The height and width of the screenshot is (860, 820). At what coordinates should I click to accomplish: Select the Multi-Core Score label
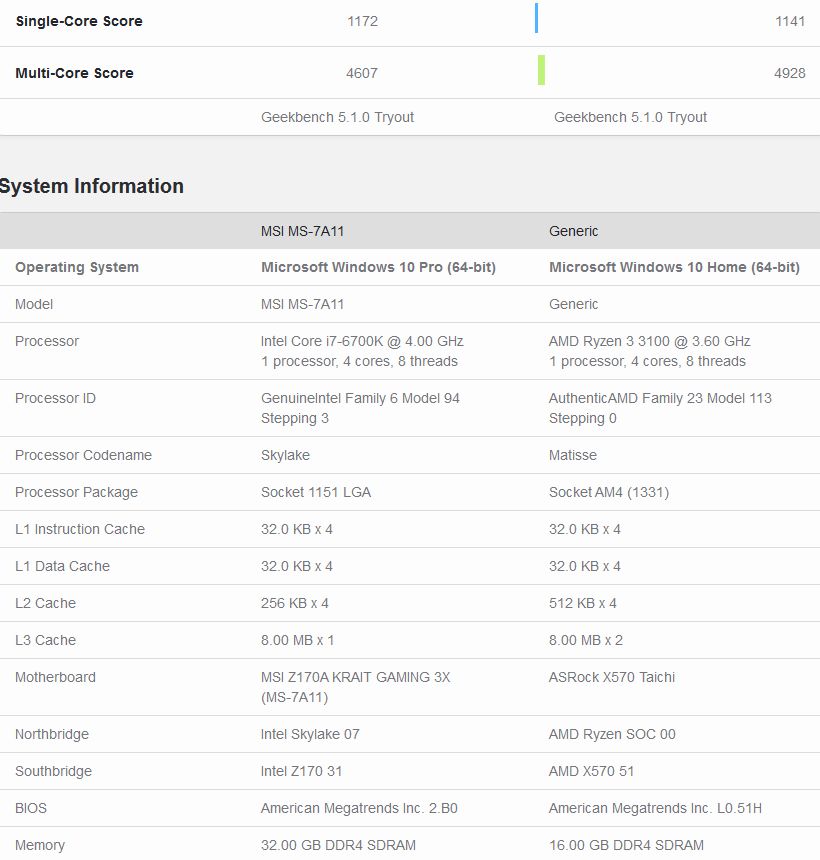(75, 73)
